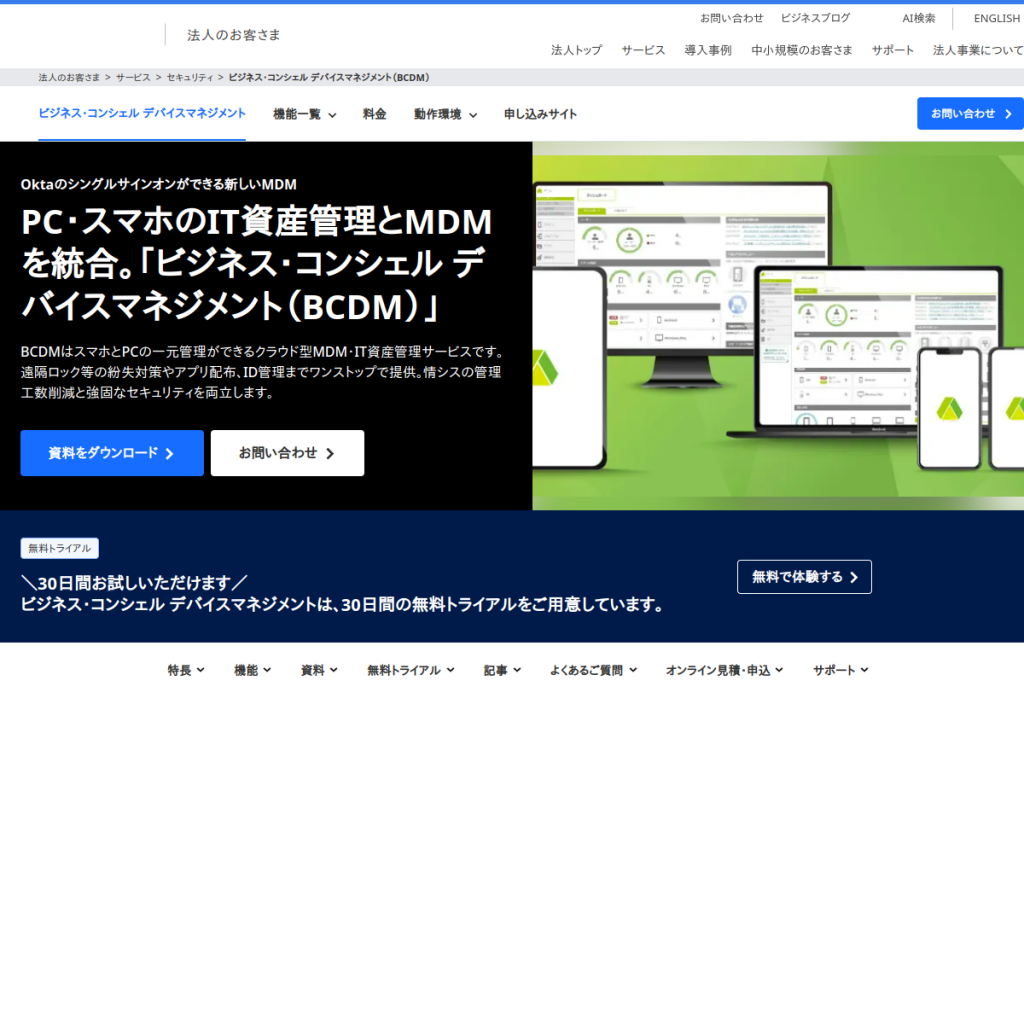Expand 記事 anchor menu
Viewport: 1024px width, 1024px height.
point(502,670)
